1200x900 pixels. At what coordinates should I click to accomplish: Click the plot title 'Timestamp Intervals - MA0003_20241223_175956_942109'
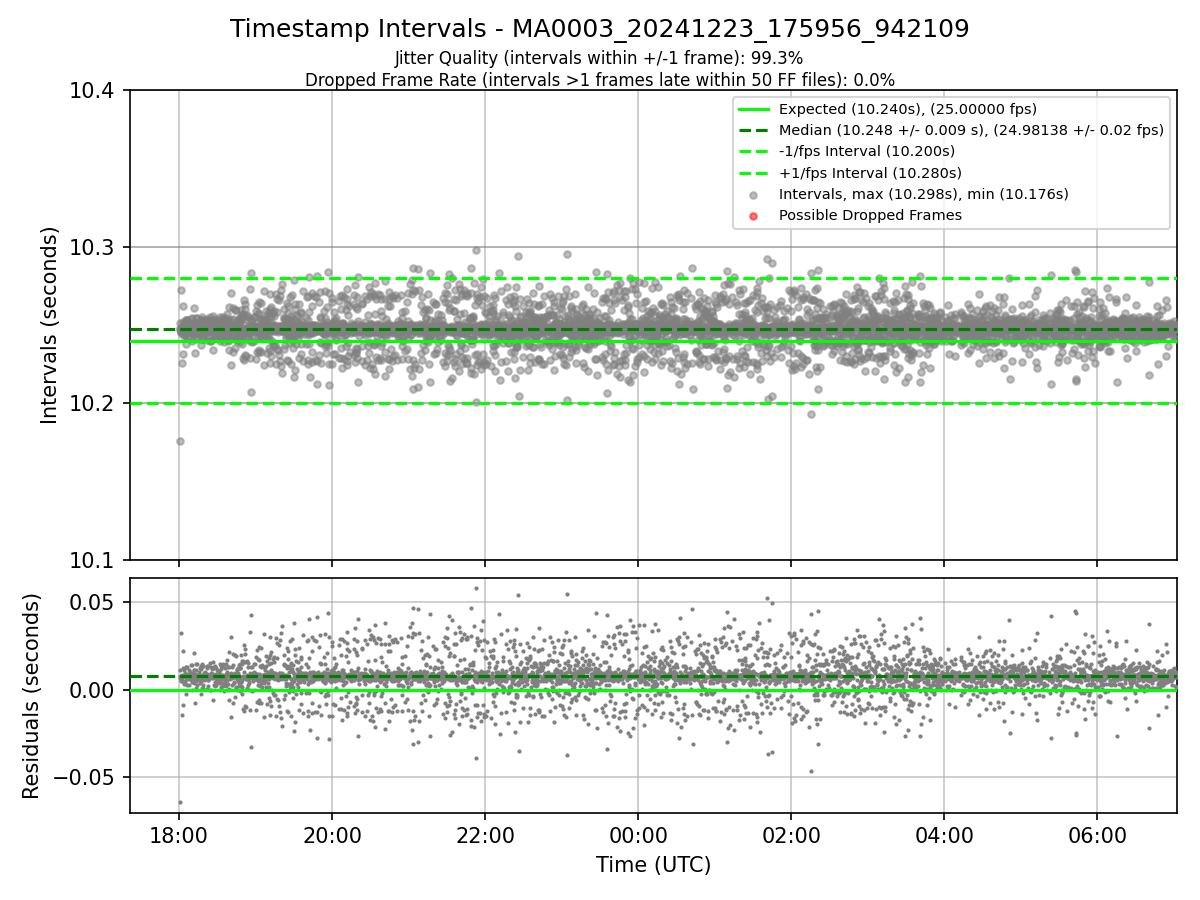click(x=599, y=29)
